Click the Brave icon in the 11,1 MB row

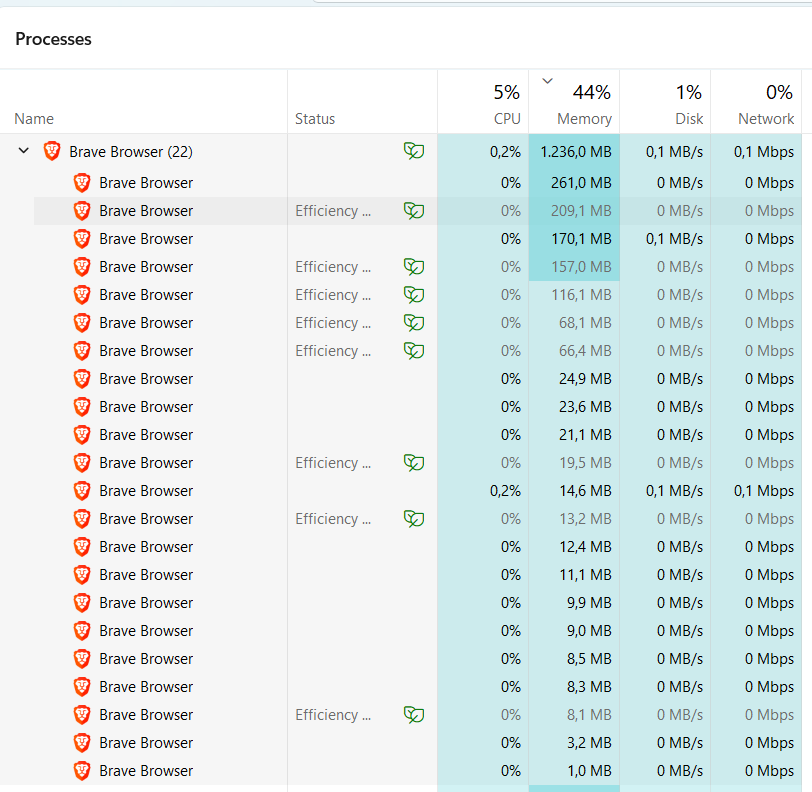82,574
